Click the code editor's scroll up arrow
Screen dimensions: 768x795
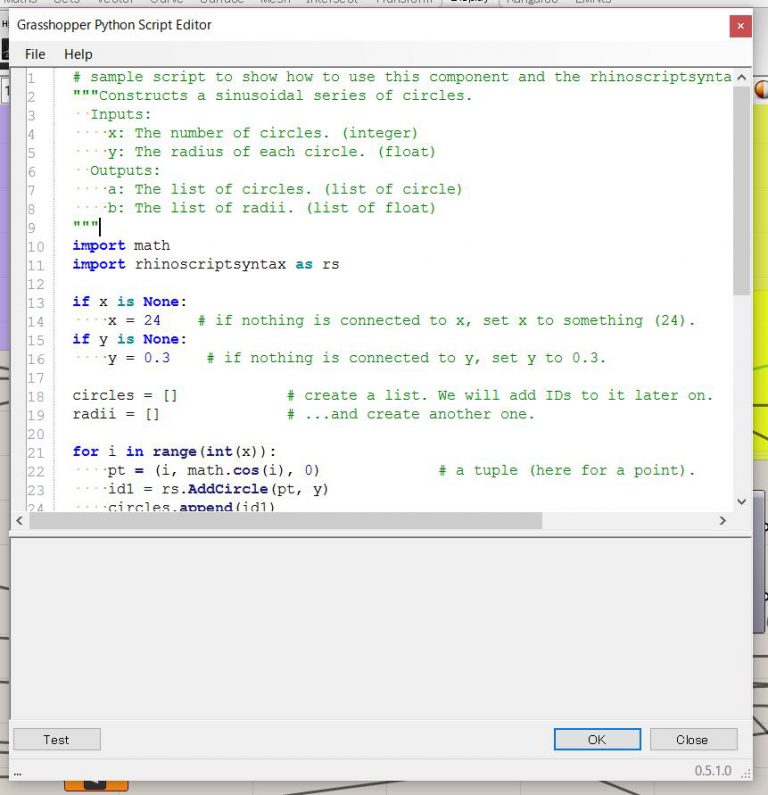point(741,77)
